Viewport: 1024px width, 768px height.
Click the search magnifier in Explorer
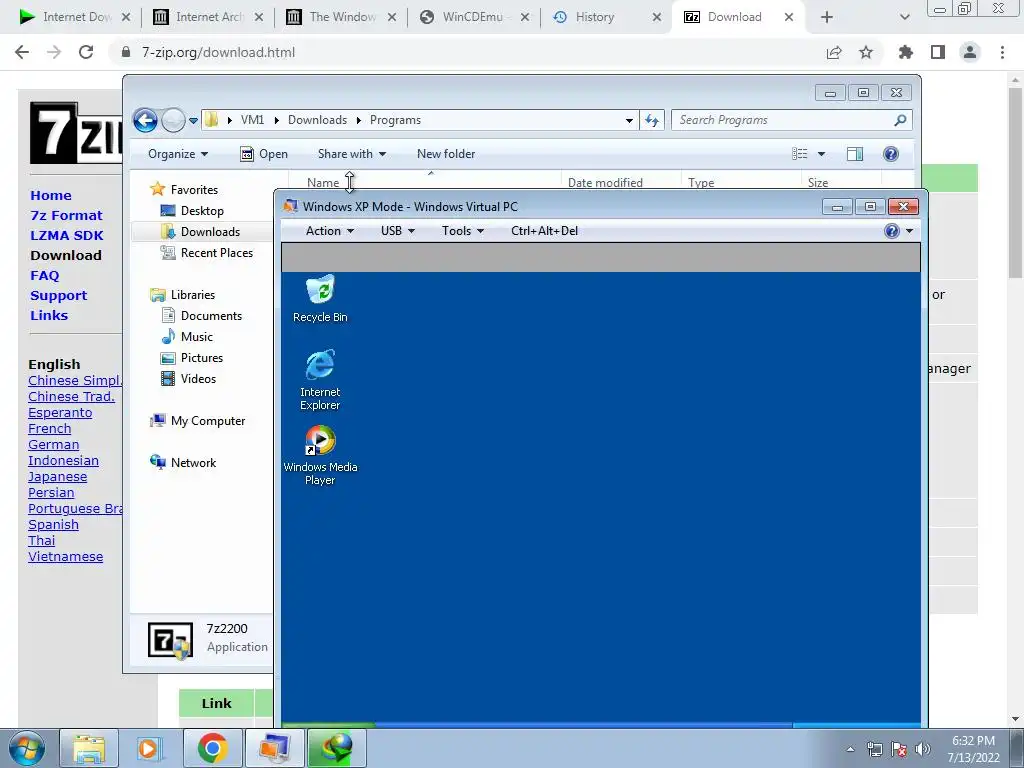(x=900, y=120)
